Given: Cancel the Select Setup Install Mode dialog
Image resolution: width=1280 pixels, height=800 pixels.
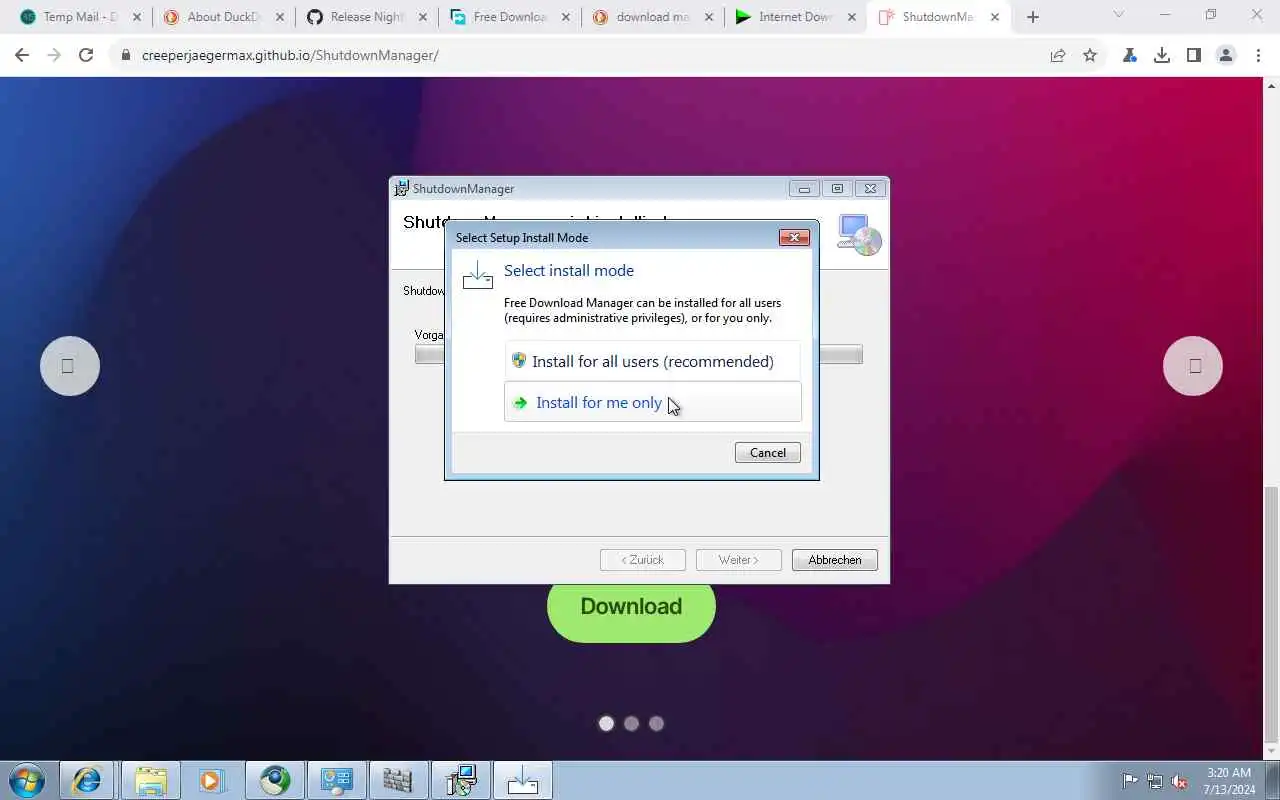Looking at the screenshot, I should click(x=768, y=453).
